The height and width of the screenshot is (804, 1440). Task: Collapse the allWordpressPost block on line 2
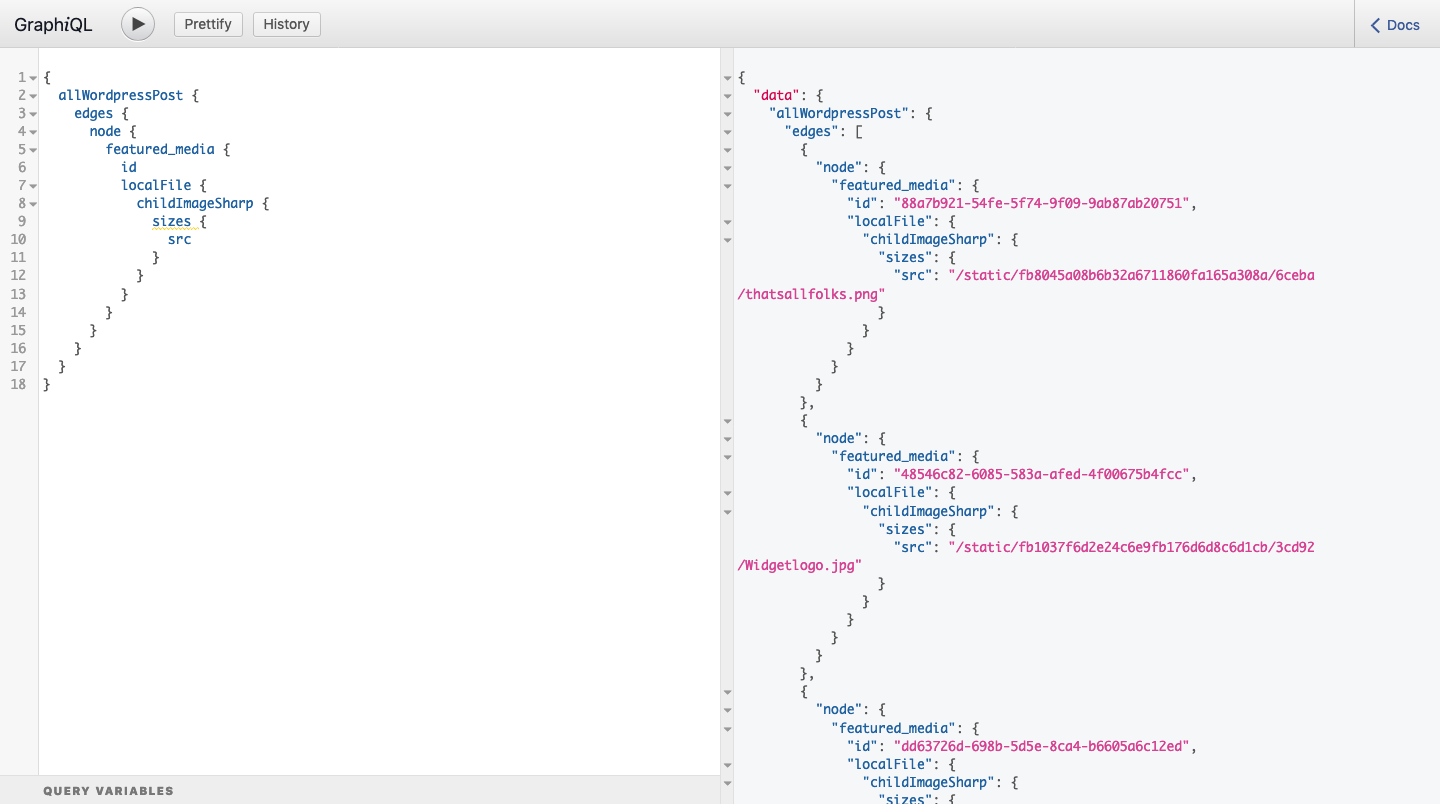coord(32,95)
